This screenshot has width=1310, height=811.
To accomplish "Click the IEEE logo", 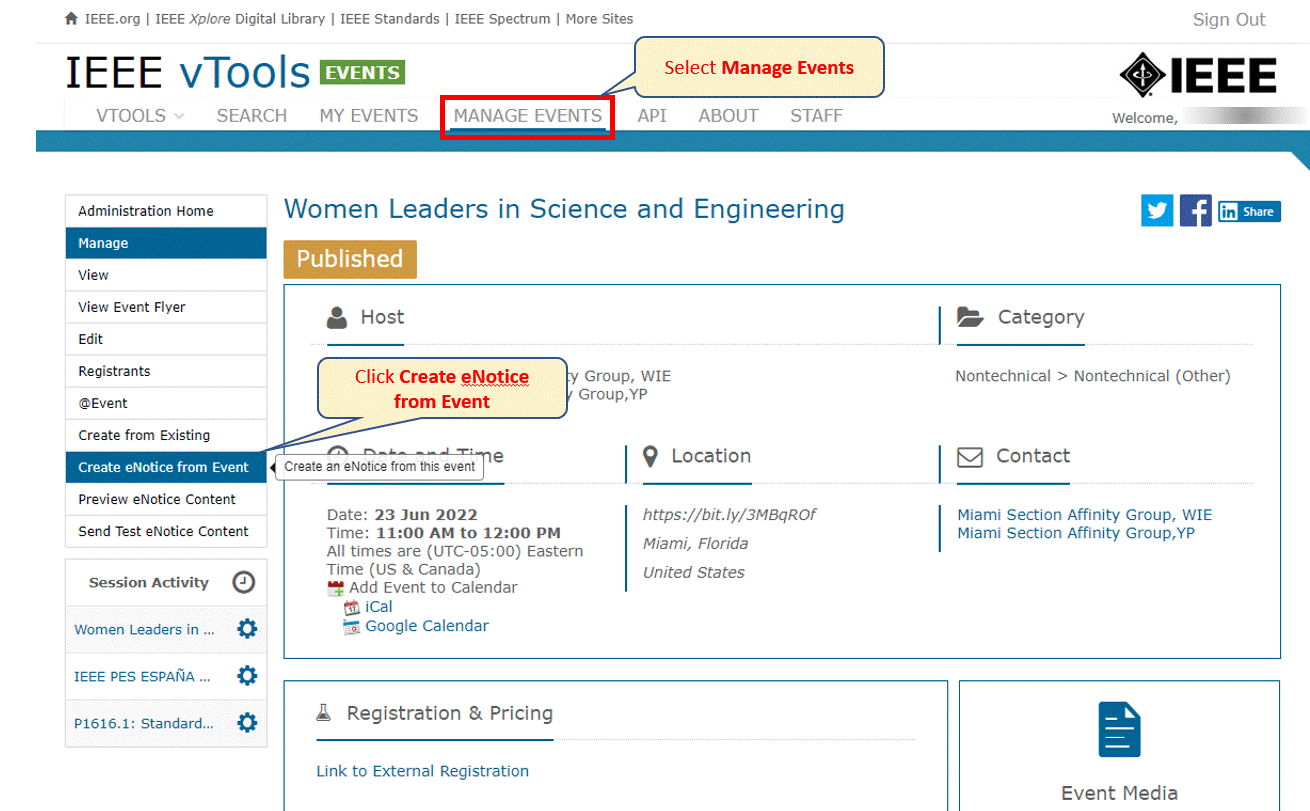I will 1198,75.
